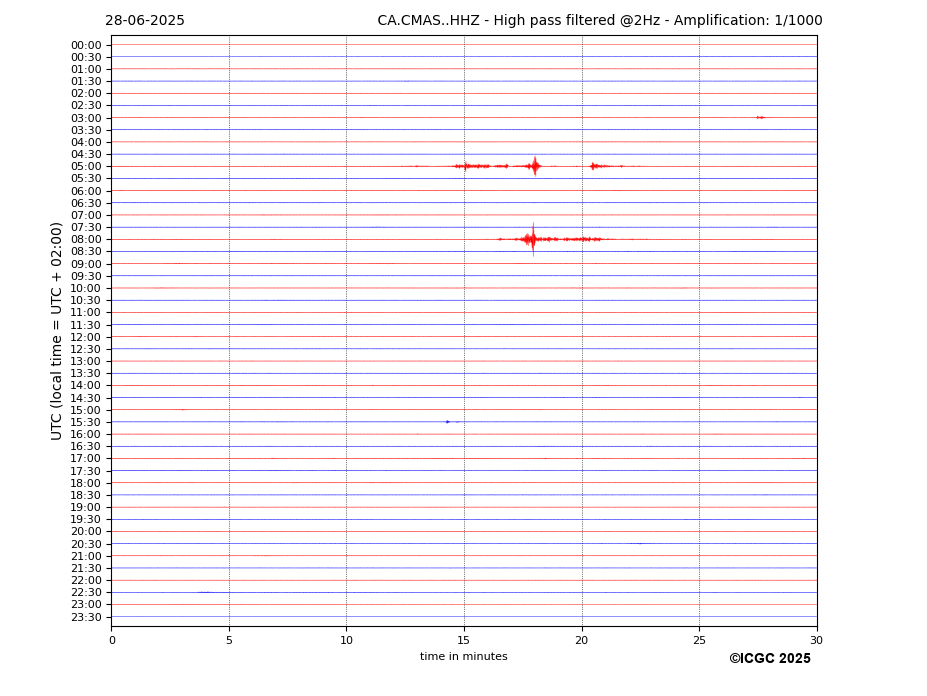
Task: Click the 12:30 time row label
Action: click(x=86, y=349)
